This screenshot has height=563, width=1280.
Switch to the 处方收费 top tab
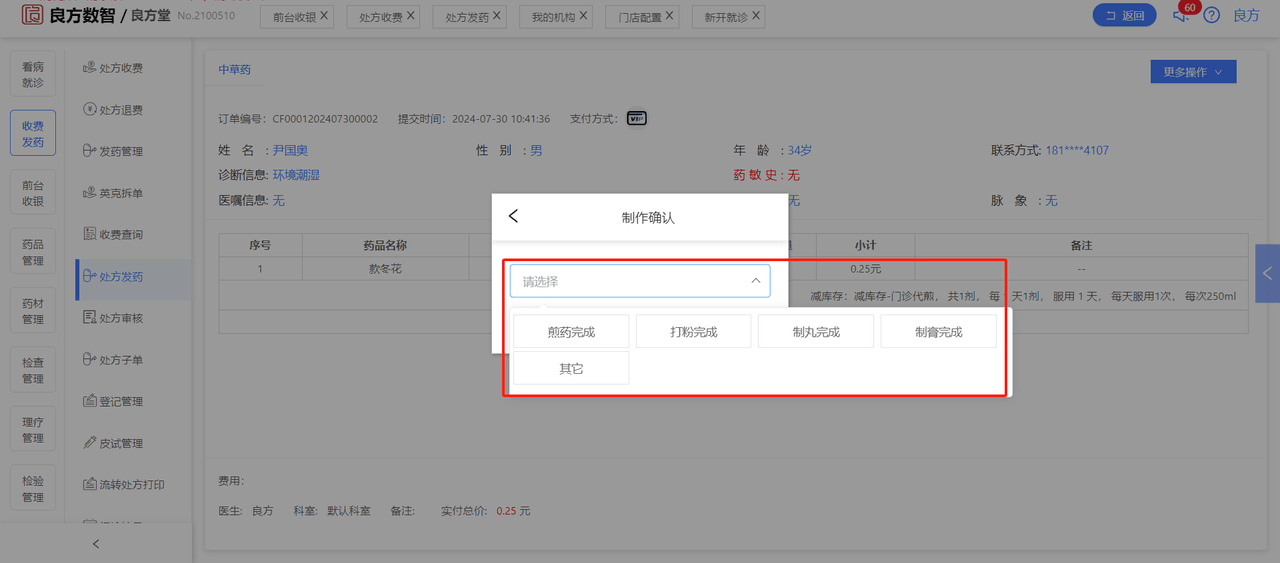pyautogui.click(x=380, y=17)
